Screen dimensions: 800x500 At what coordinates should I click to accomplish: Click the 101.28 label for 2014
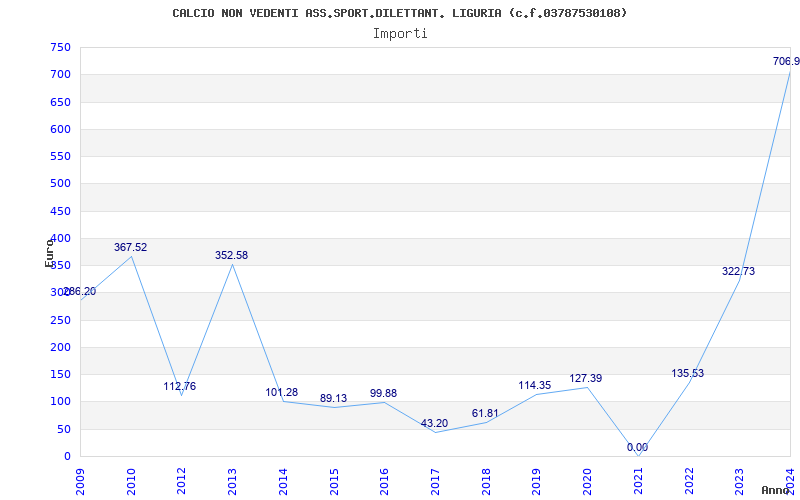pos(282,392)
